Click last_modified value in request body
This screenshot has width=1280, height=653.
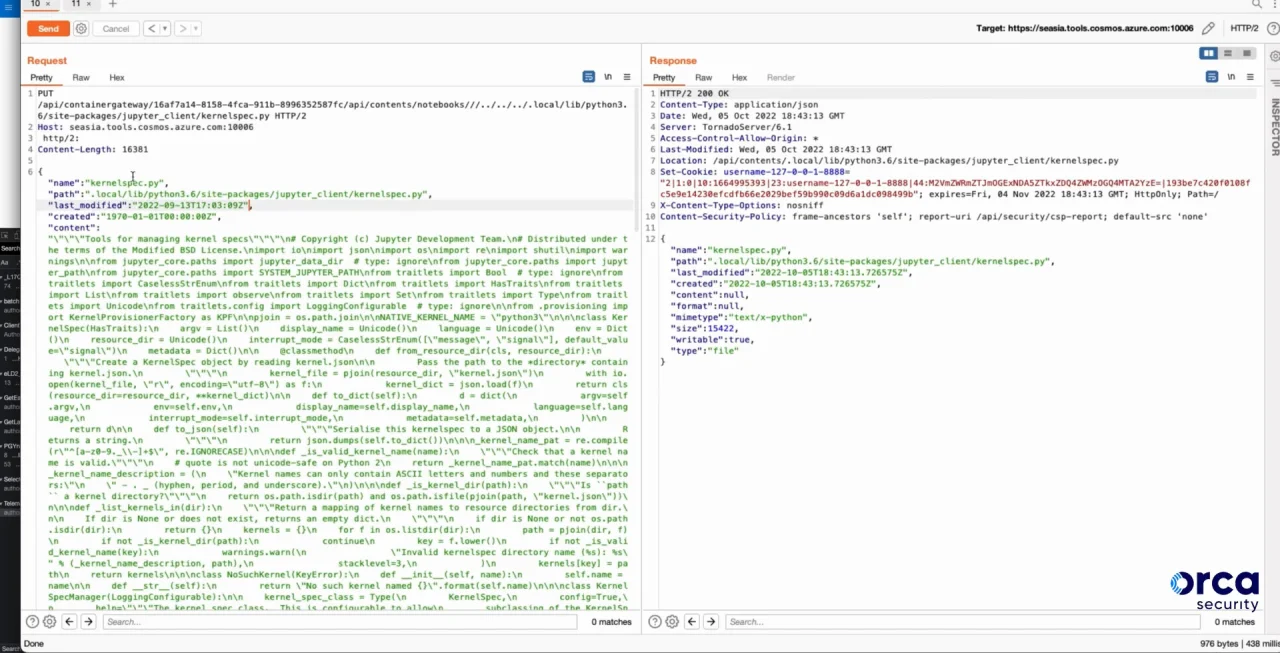[x=190, y=205]
